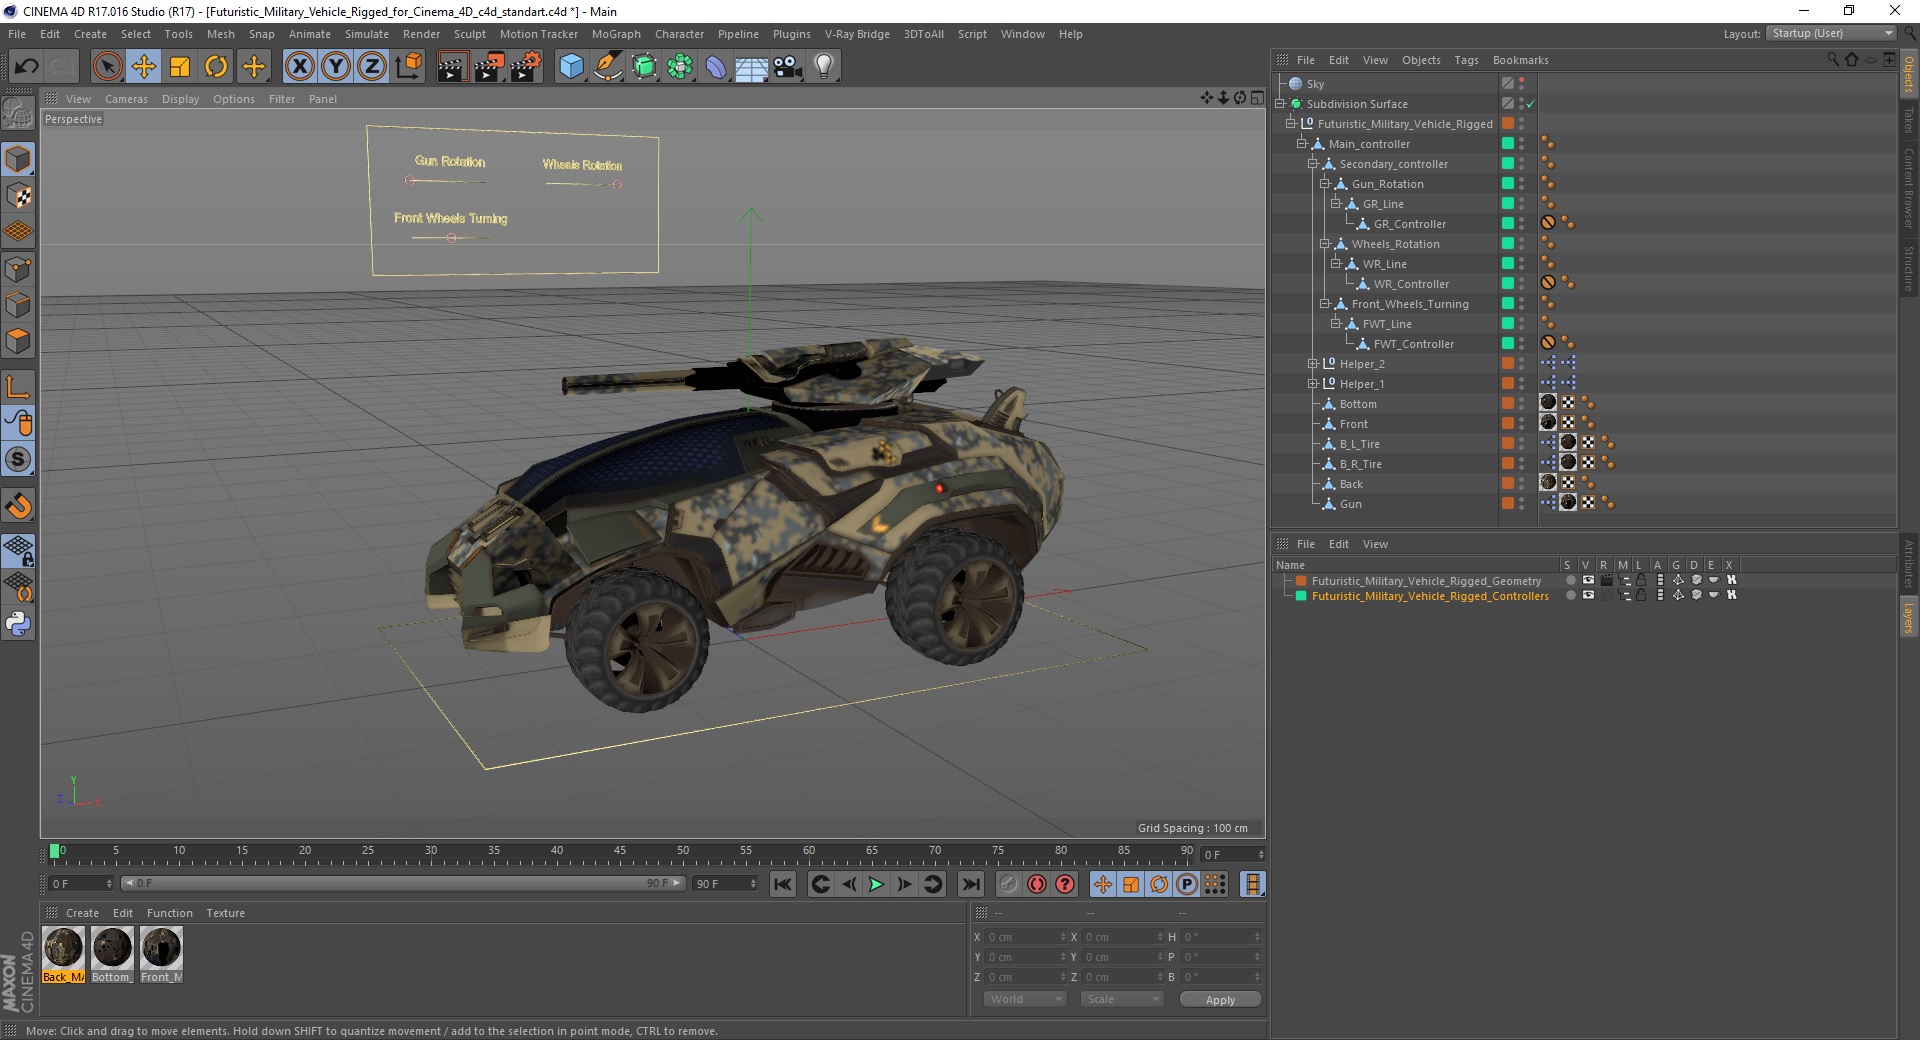Add a Cube primitive object
Screen dimensions: 1920x1040
tap(571, 67)
